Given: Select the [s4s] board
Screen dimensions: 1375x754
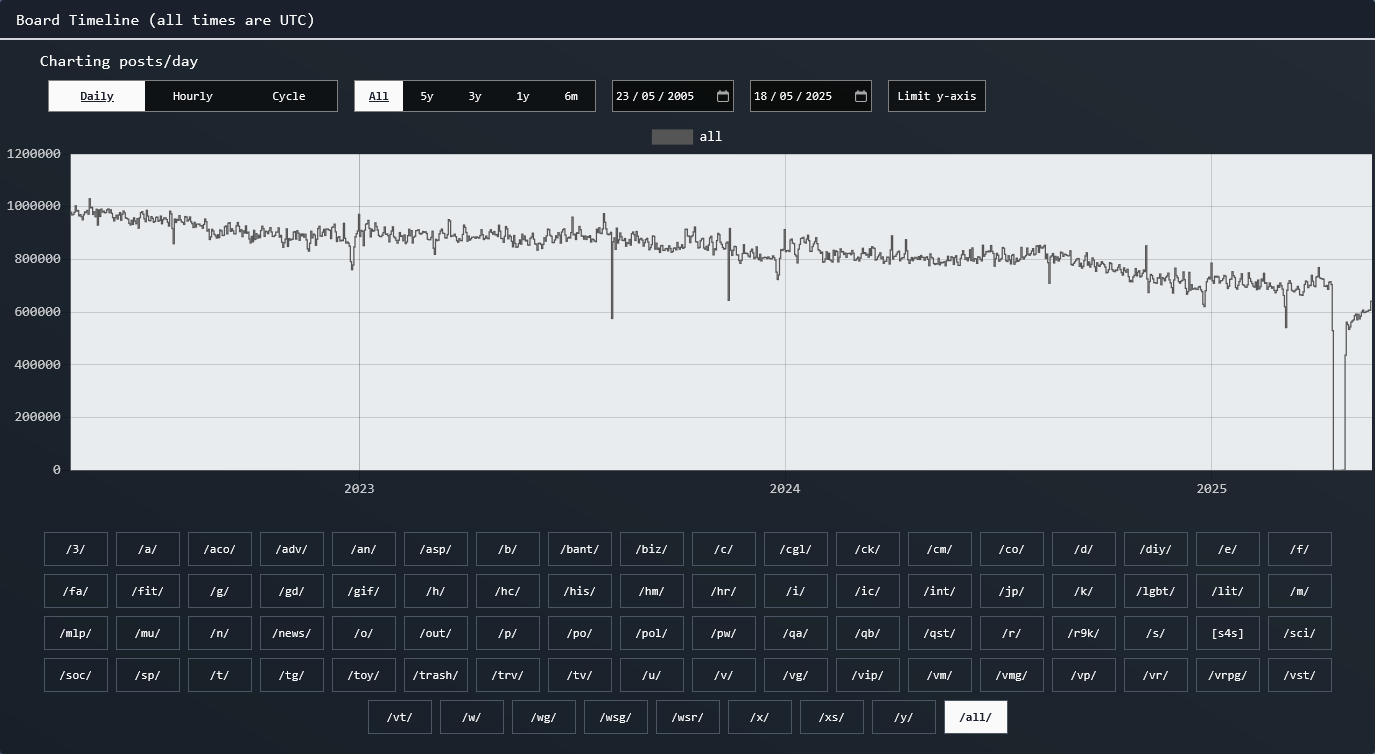Looking at the screenshot, I should tap(1228, 633).
